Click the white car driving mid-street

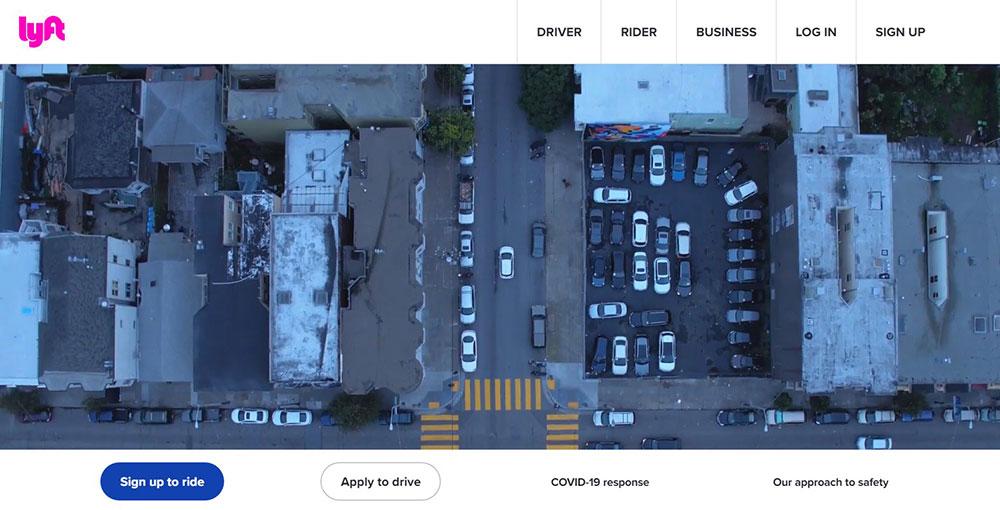pyautogui.click(x=506, y=262)
